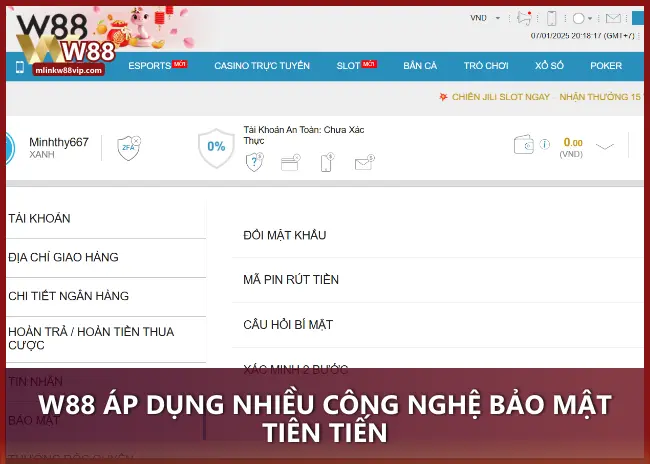Verify the security question shield icon
The height and width of the screenshot is (464, 650).
coord(255,162)
